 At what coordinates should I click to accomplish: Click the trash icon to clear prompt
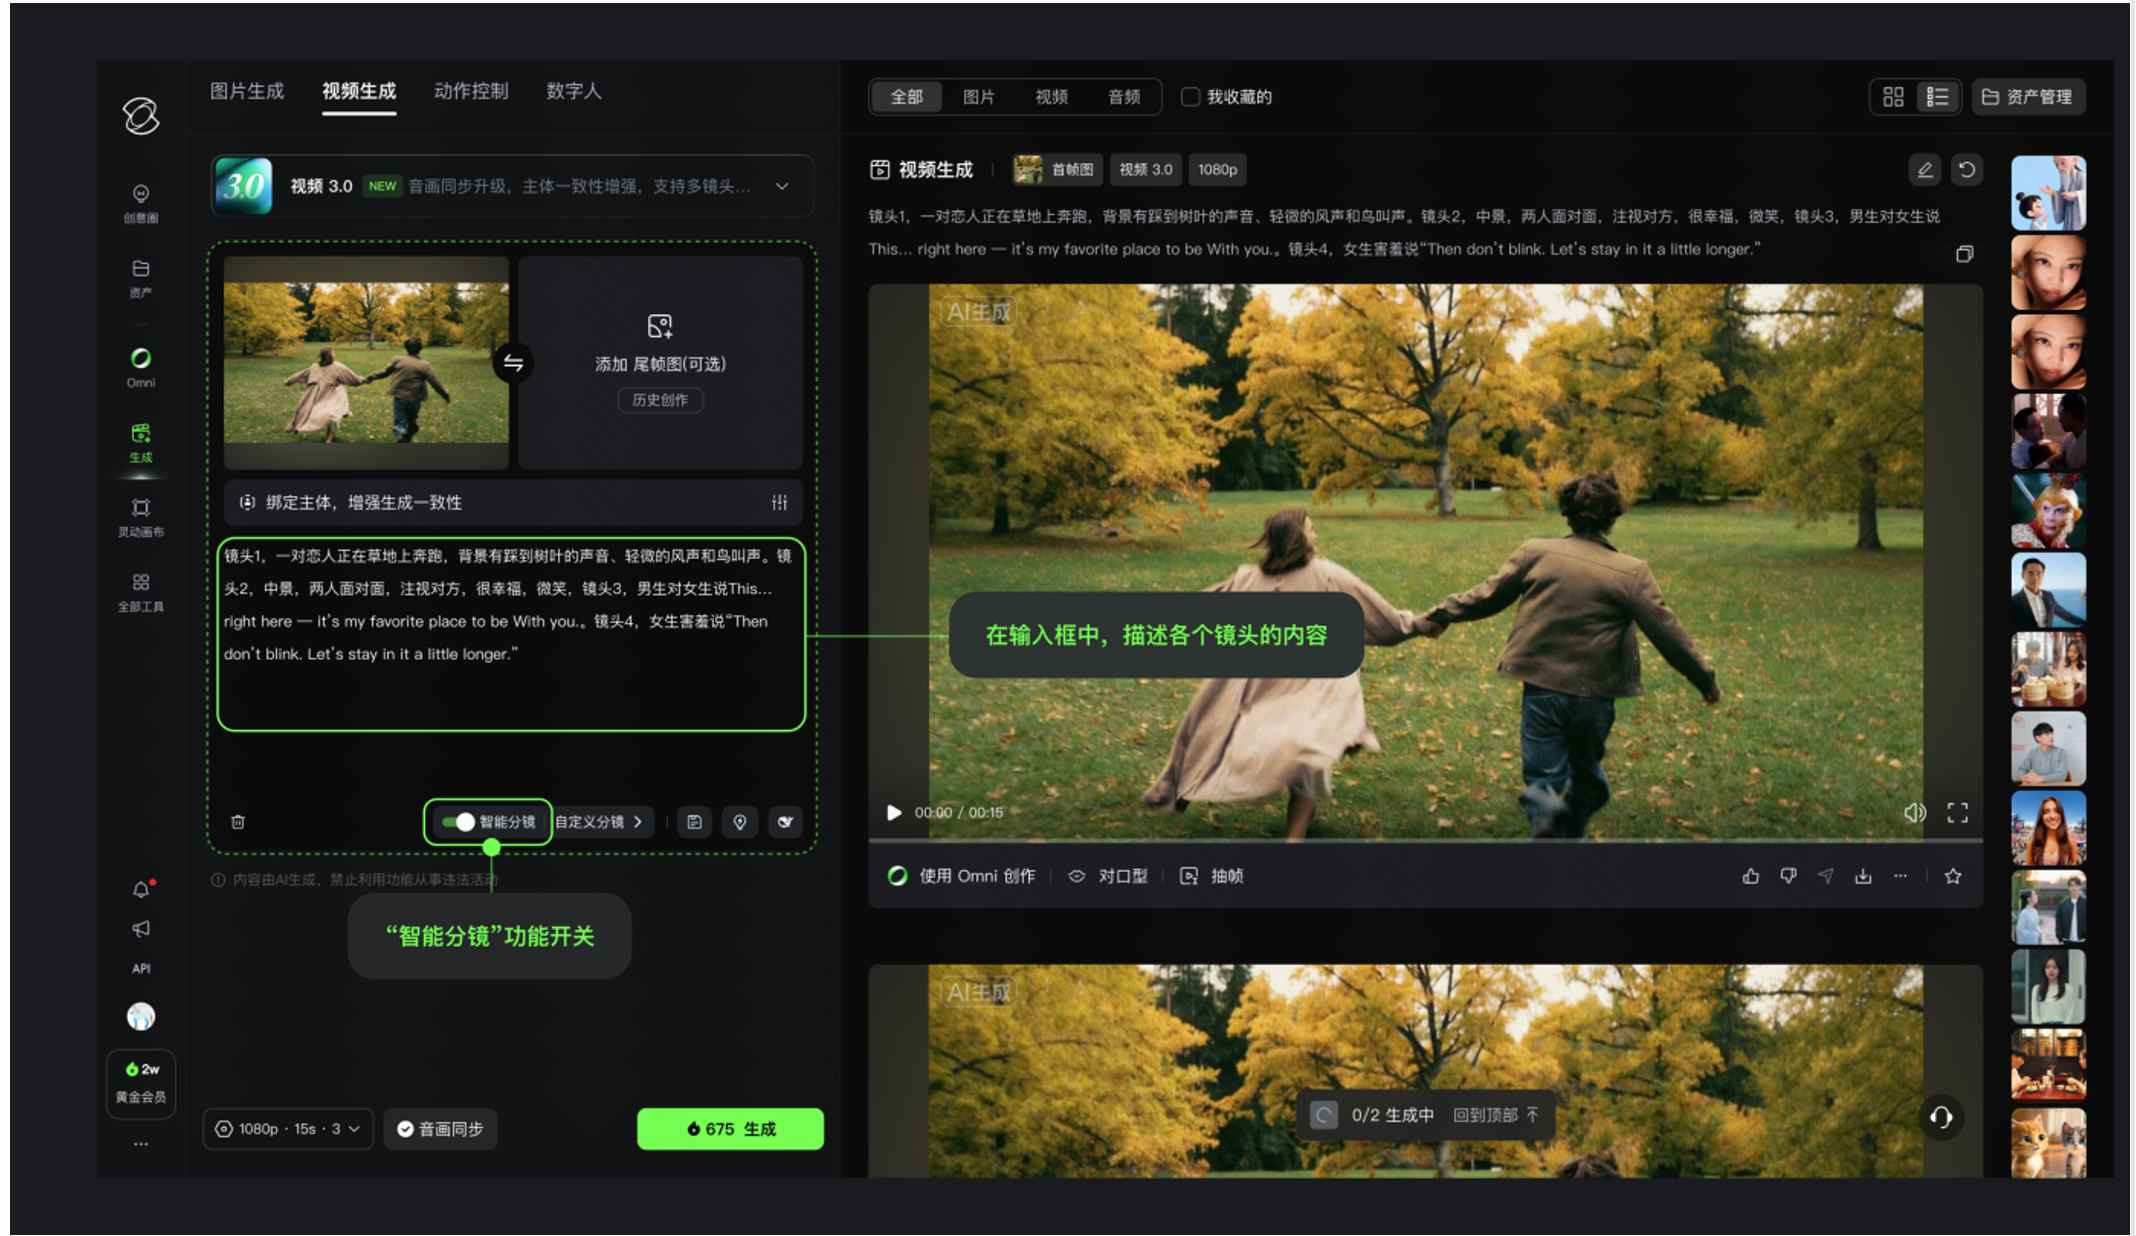(x=238, y=822)
